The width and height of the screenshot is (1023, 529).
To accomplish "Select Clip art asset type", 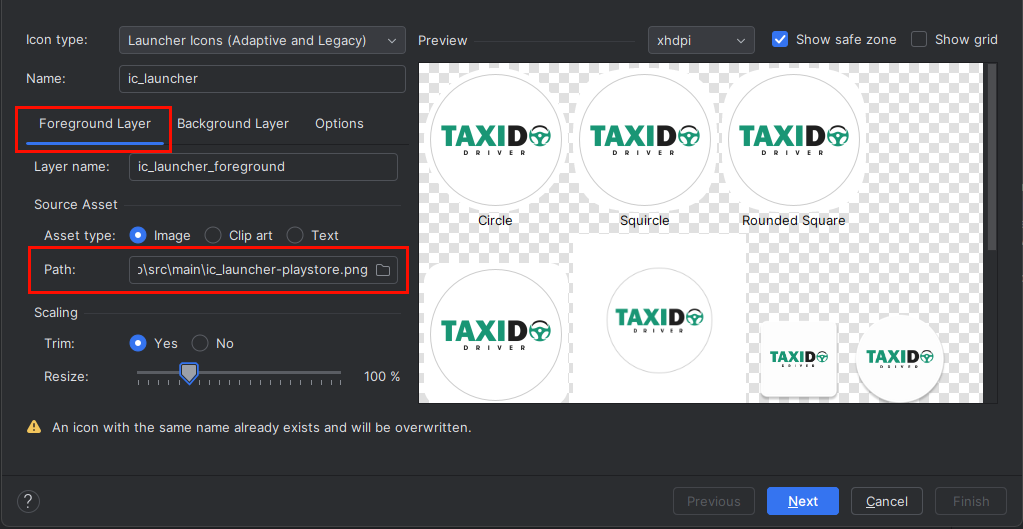I will coord(213,235).
